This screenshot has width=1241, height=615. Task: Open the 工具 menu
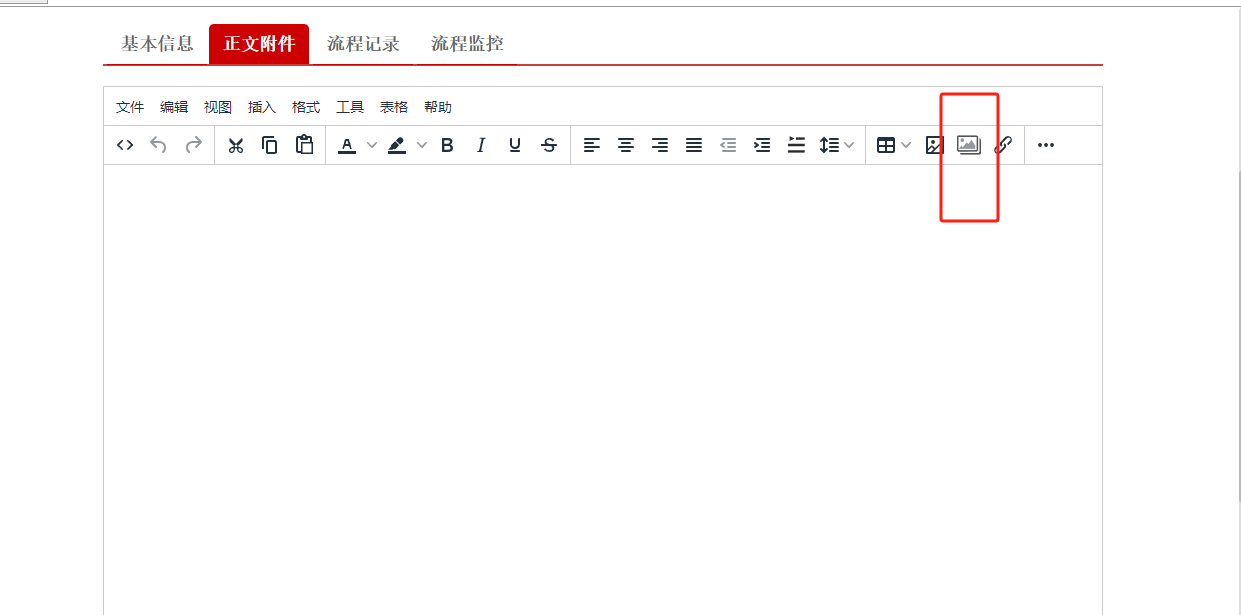(350, 107)
